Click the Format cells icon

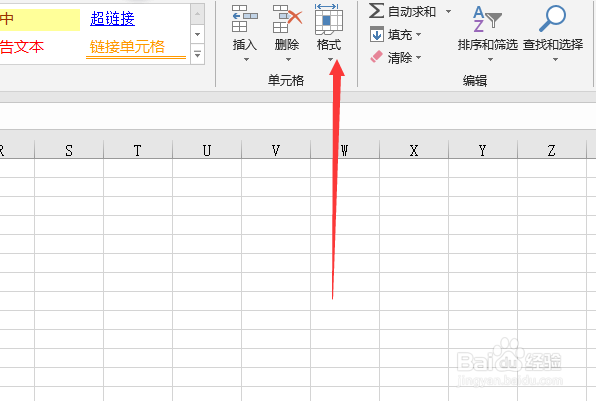point(329,18)
